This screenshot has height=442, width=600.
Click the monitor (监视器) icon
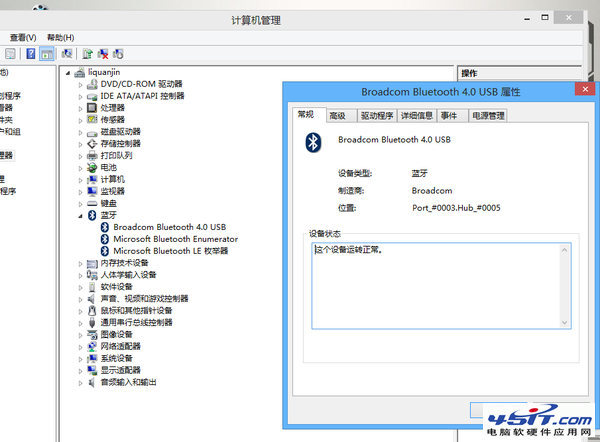click(92, 191)
